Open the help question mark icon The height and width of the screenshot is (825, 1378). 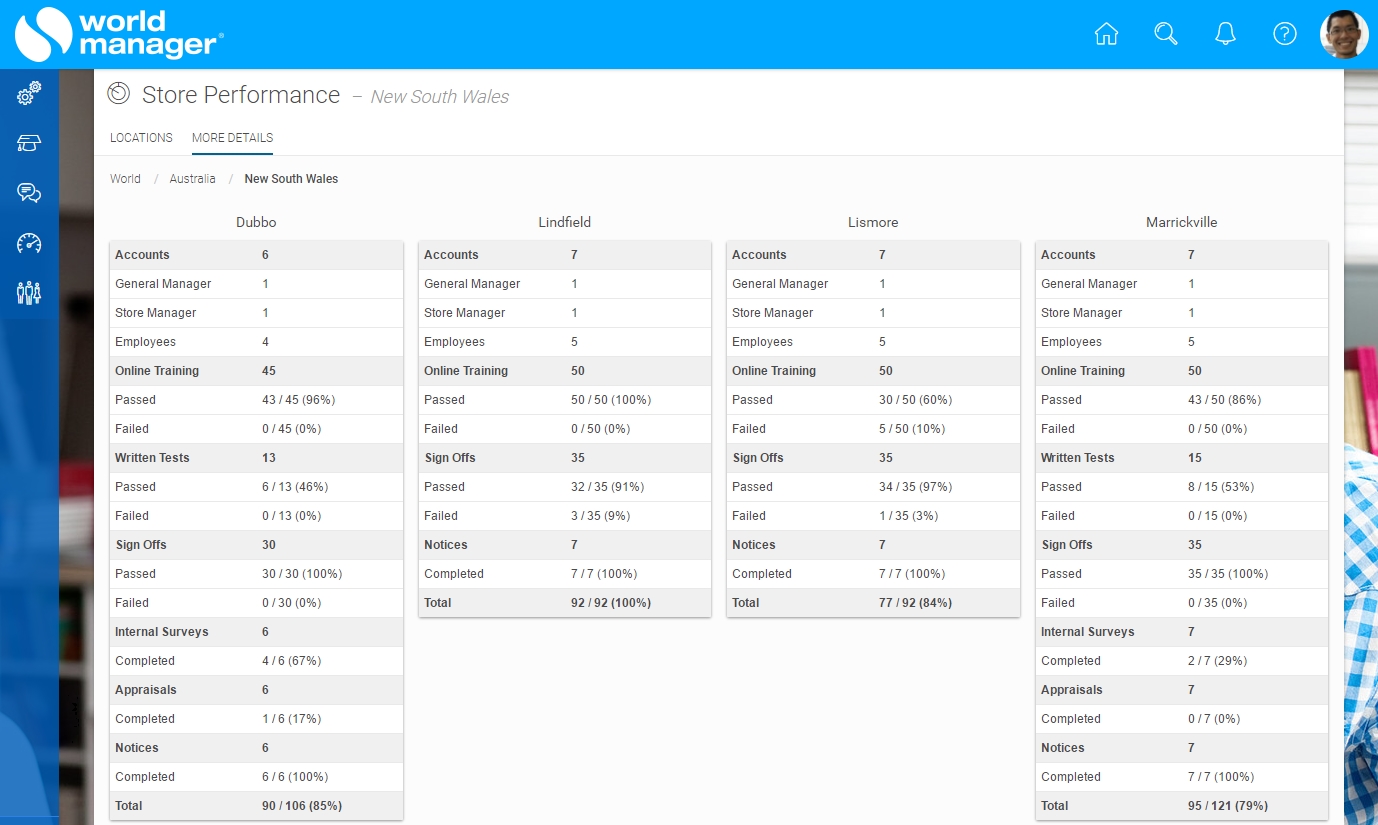[x=1285, y=34]
